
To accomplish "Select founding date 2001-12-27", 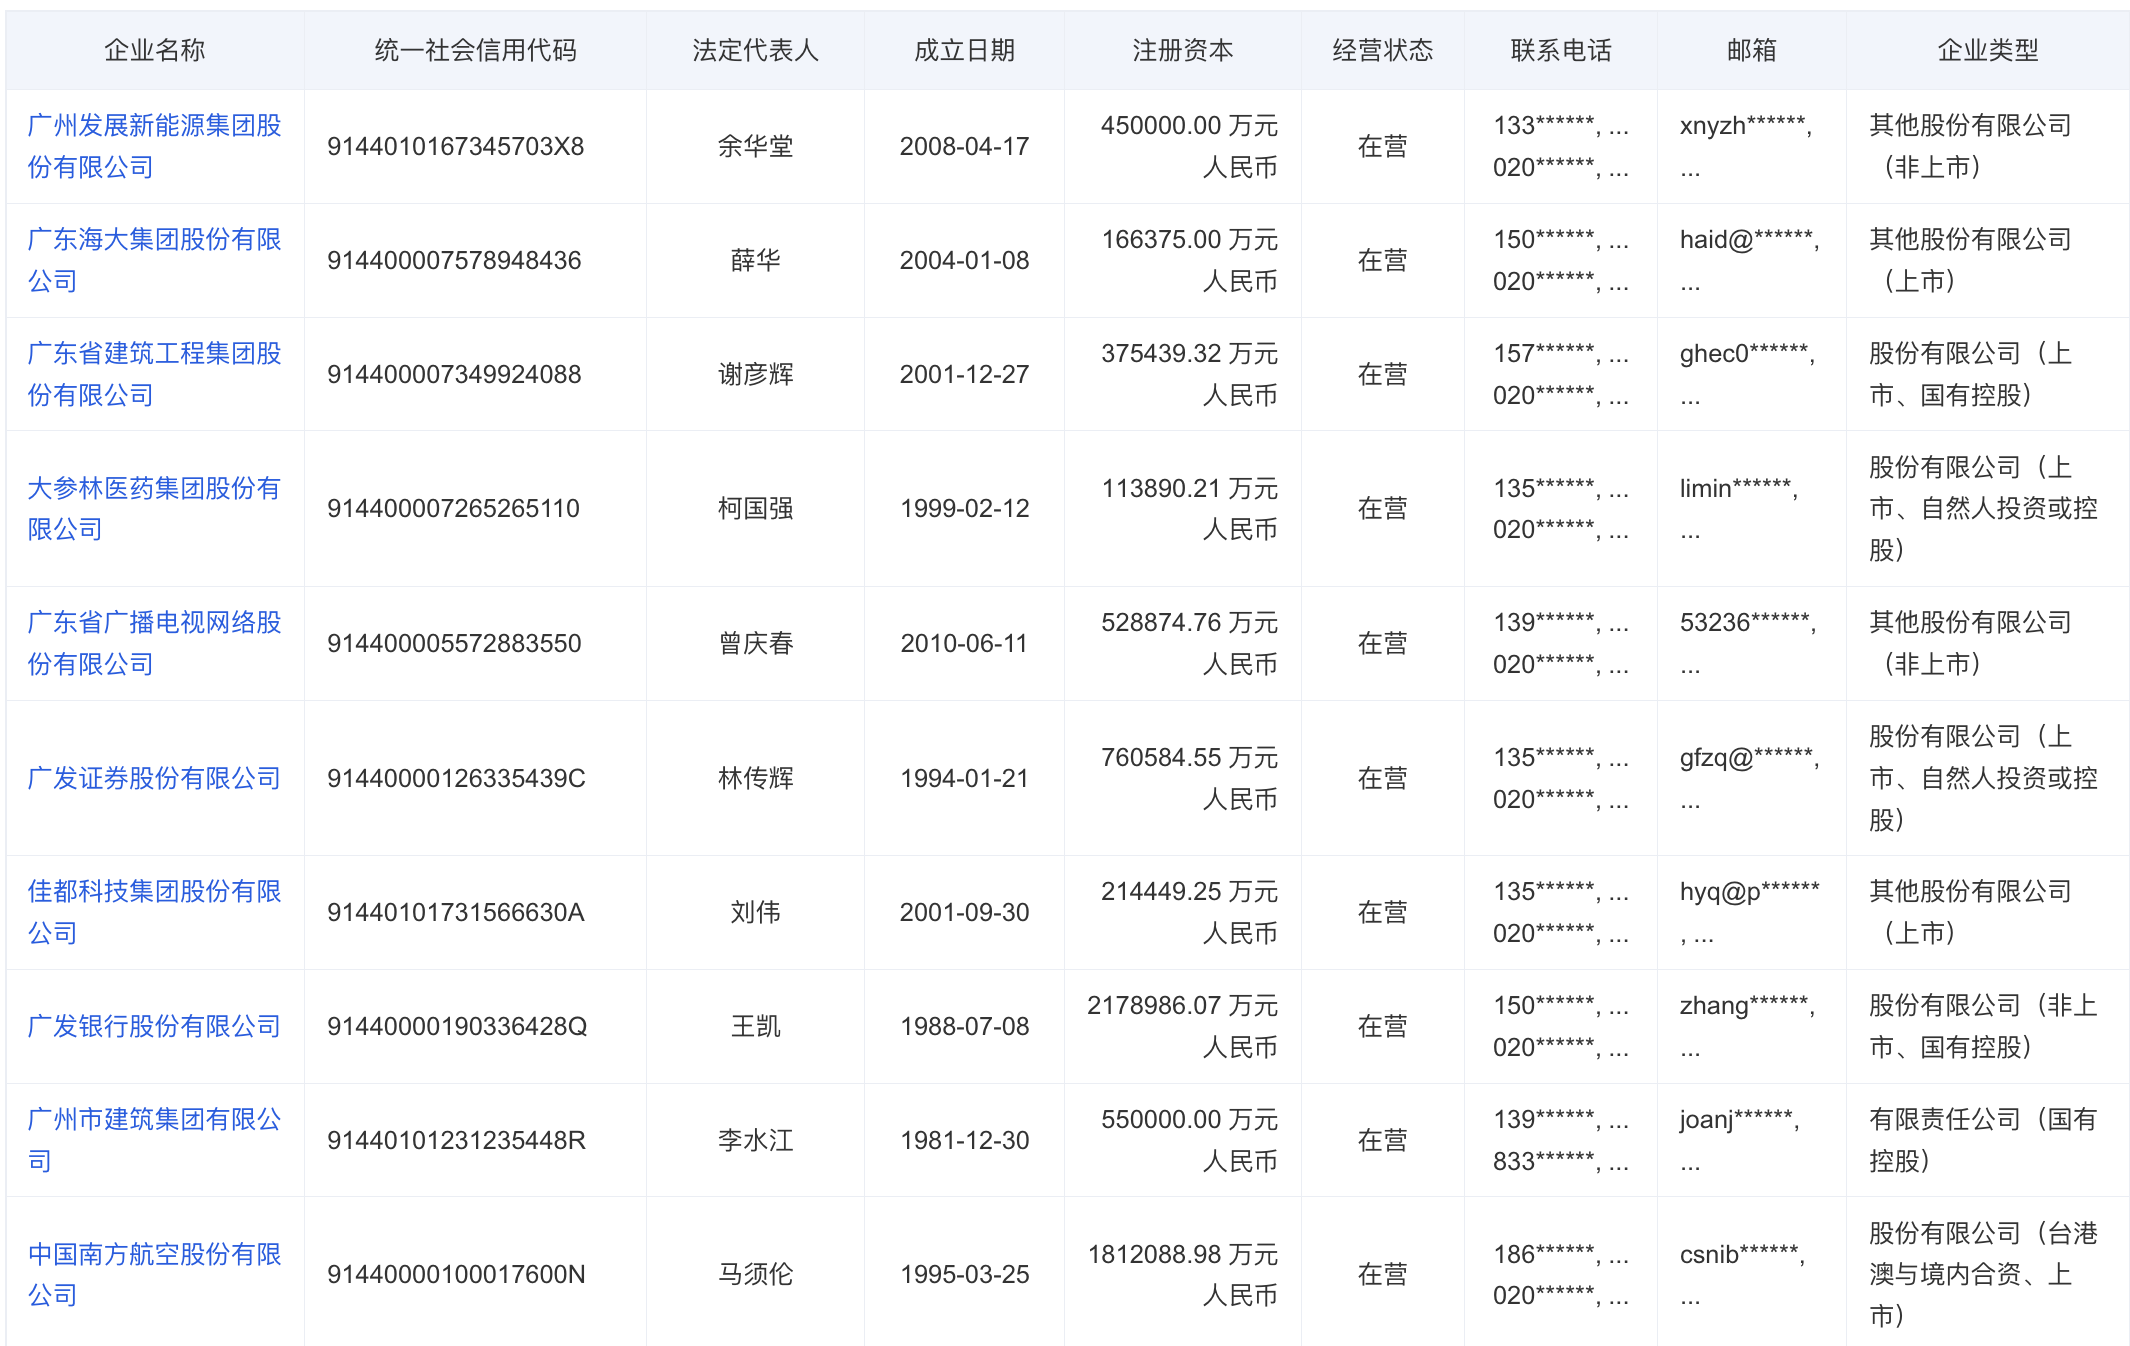I will 964,374.
